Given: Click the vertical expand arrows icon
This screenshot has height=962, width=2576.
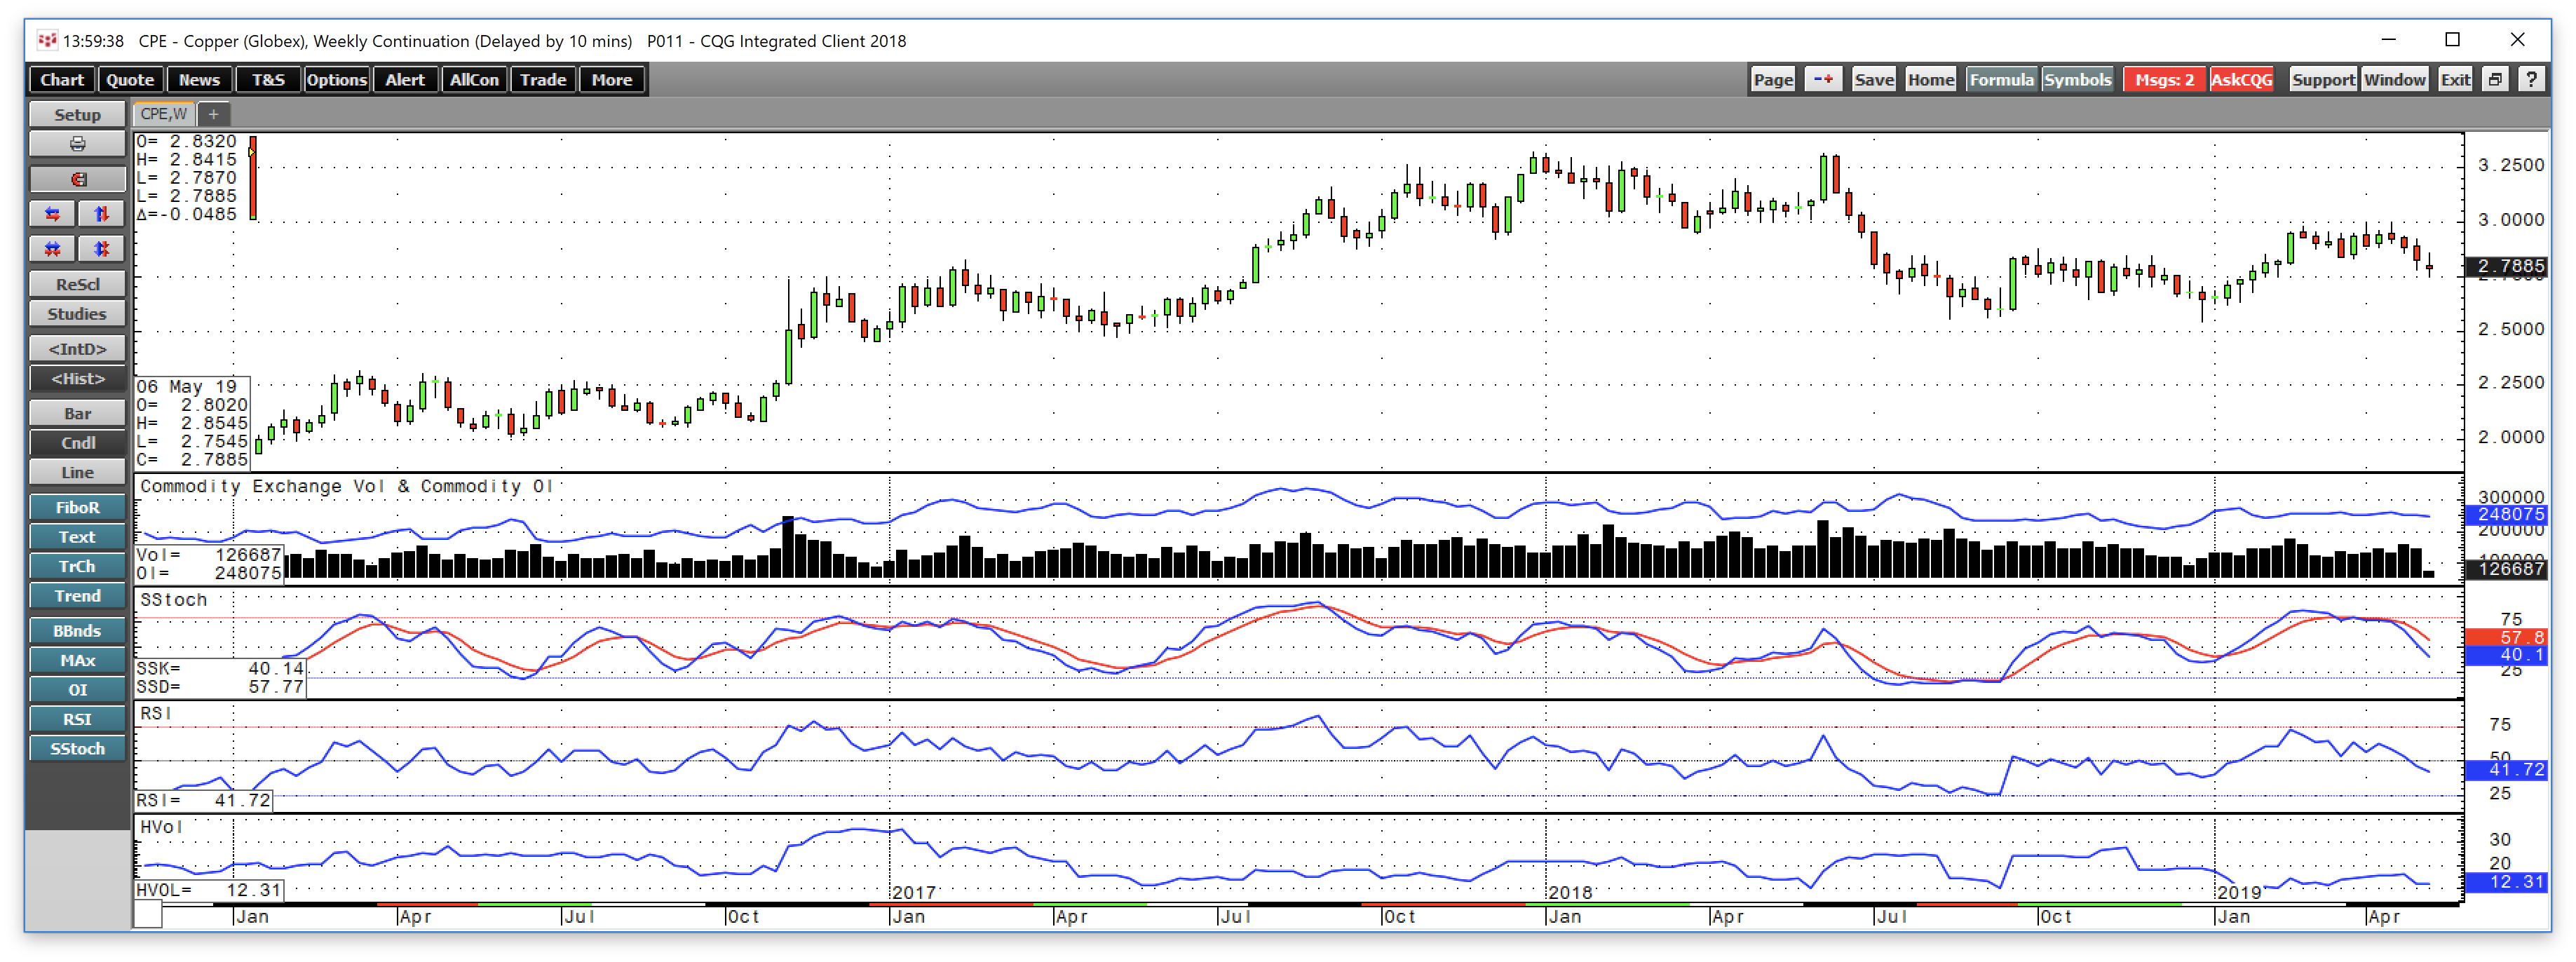Looking at the screenshot, I should click(101, 249).
